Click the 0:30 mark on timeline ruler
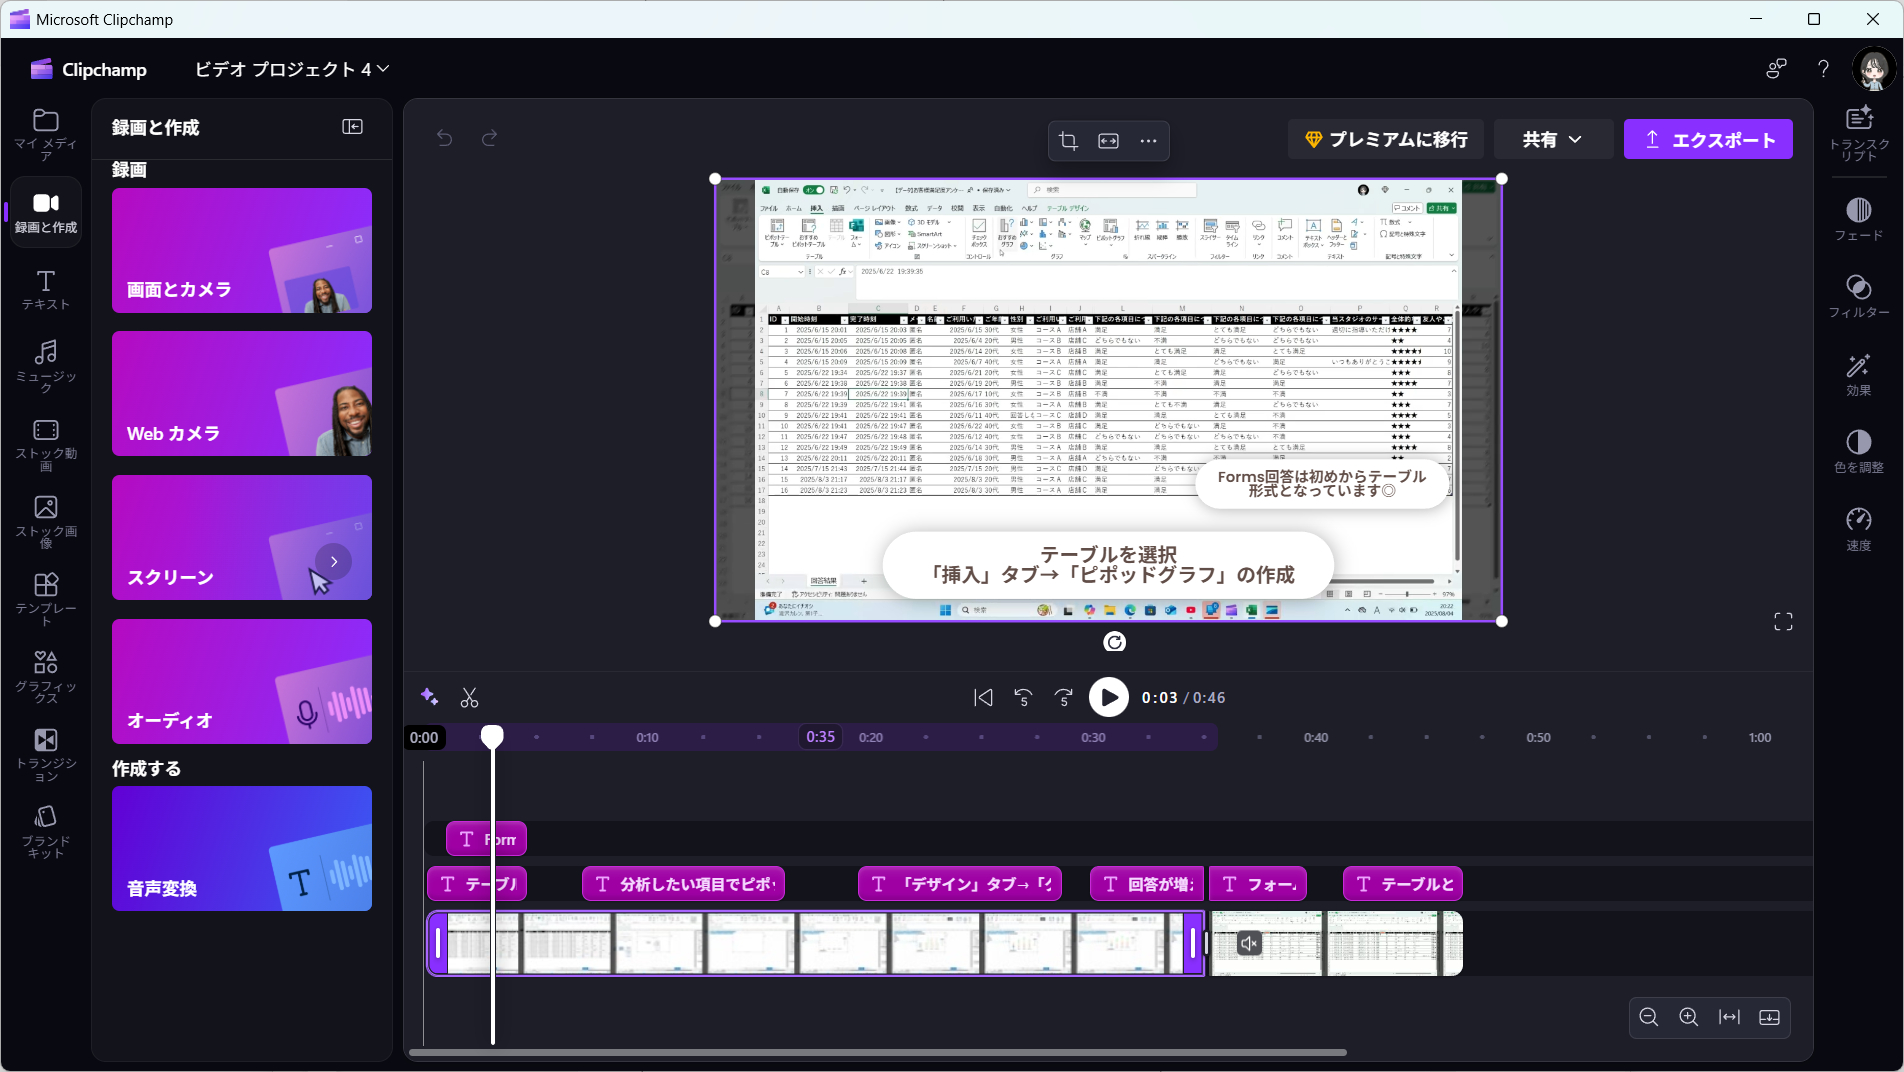The width and height of the screenshot is (1904, 1072). pos(1093,738)
